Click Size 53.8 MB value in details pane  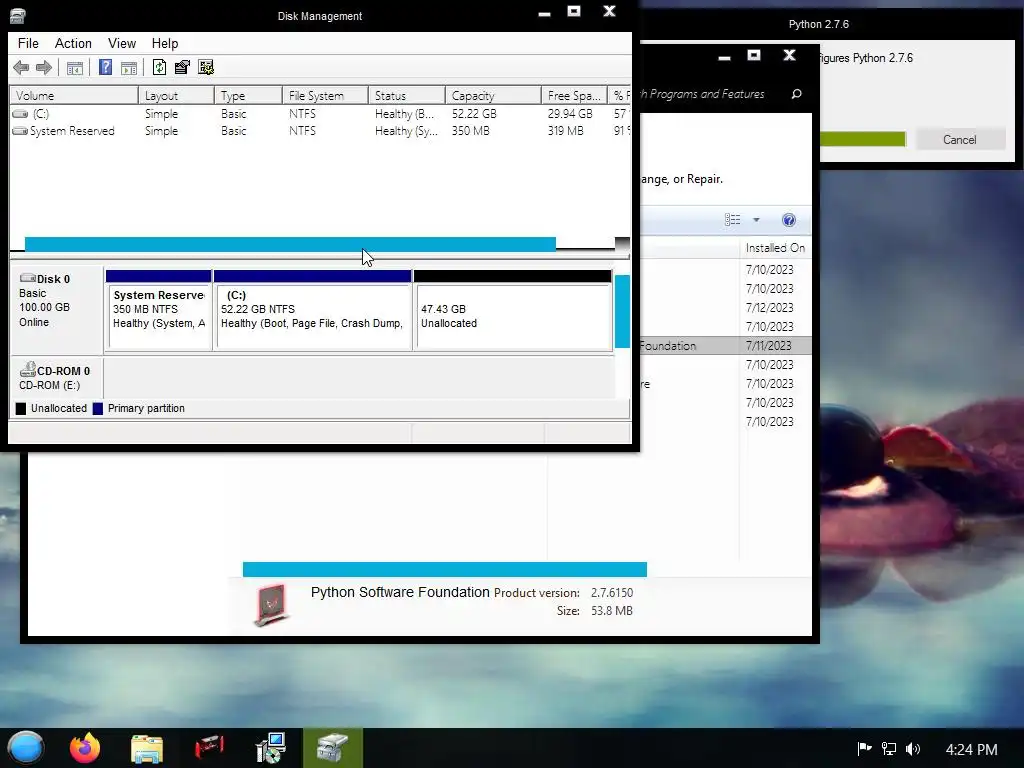click(612, 611)
